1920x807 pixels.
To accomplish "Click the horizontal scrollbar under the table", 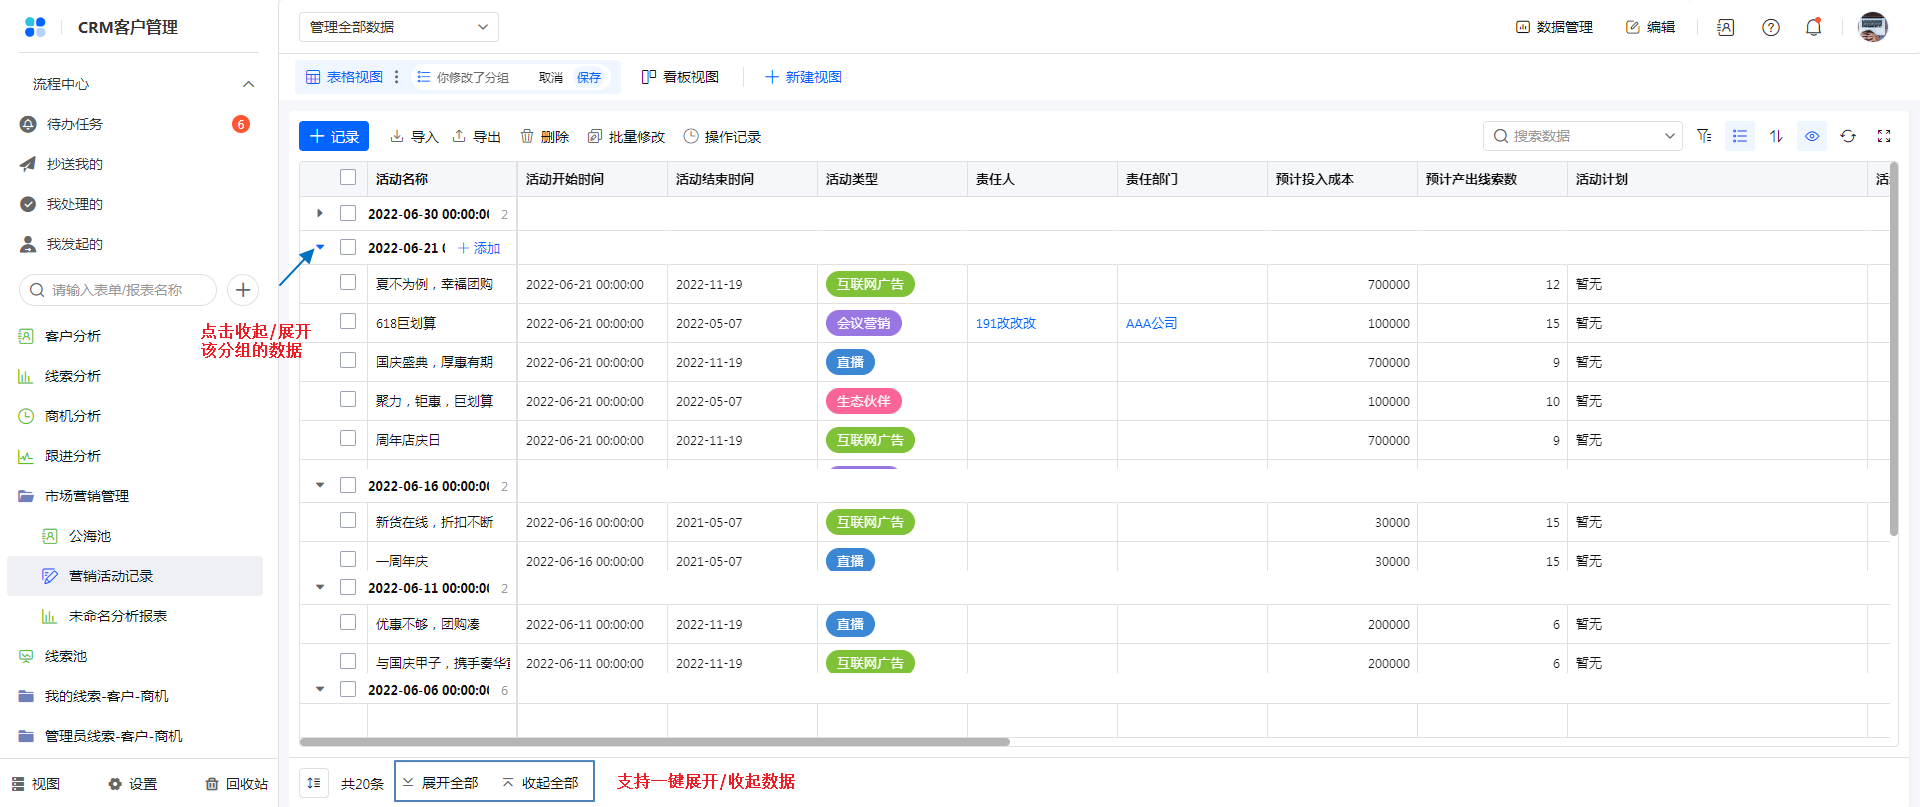I will click(654, 742).
